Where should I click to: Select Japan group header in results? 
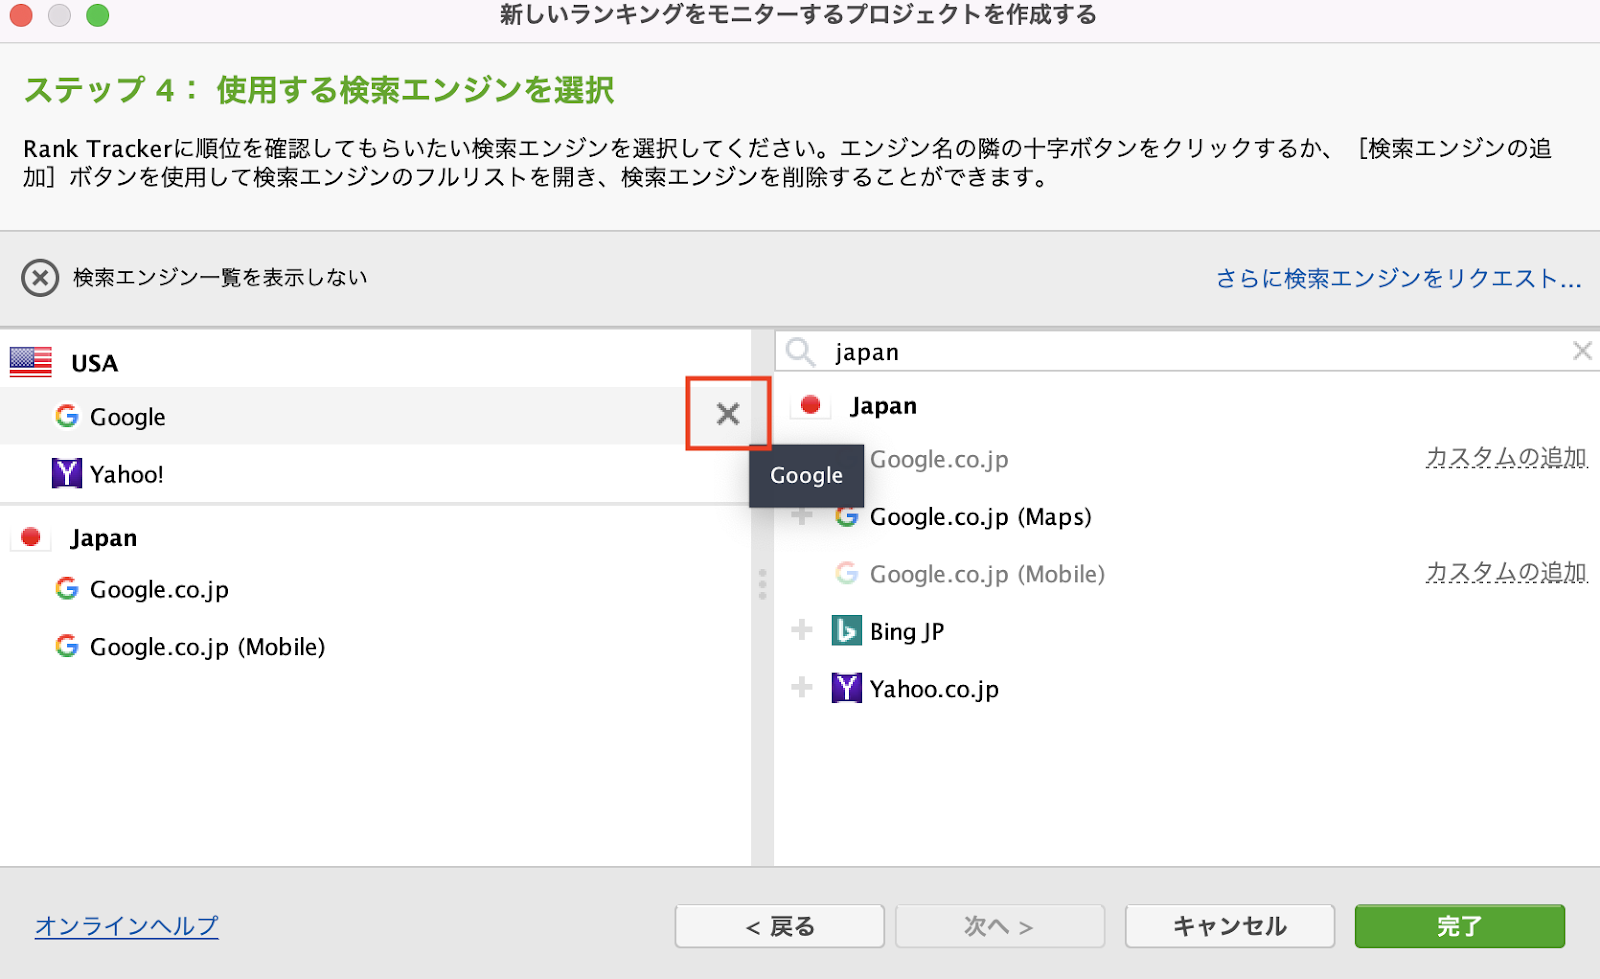tap(1187, 405)
